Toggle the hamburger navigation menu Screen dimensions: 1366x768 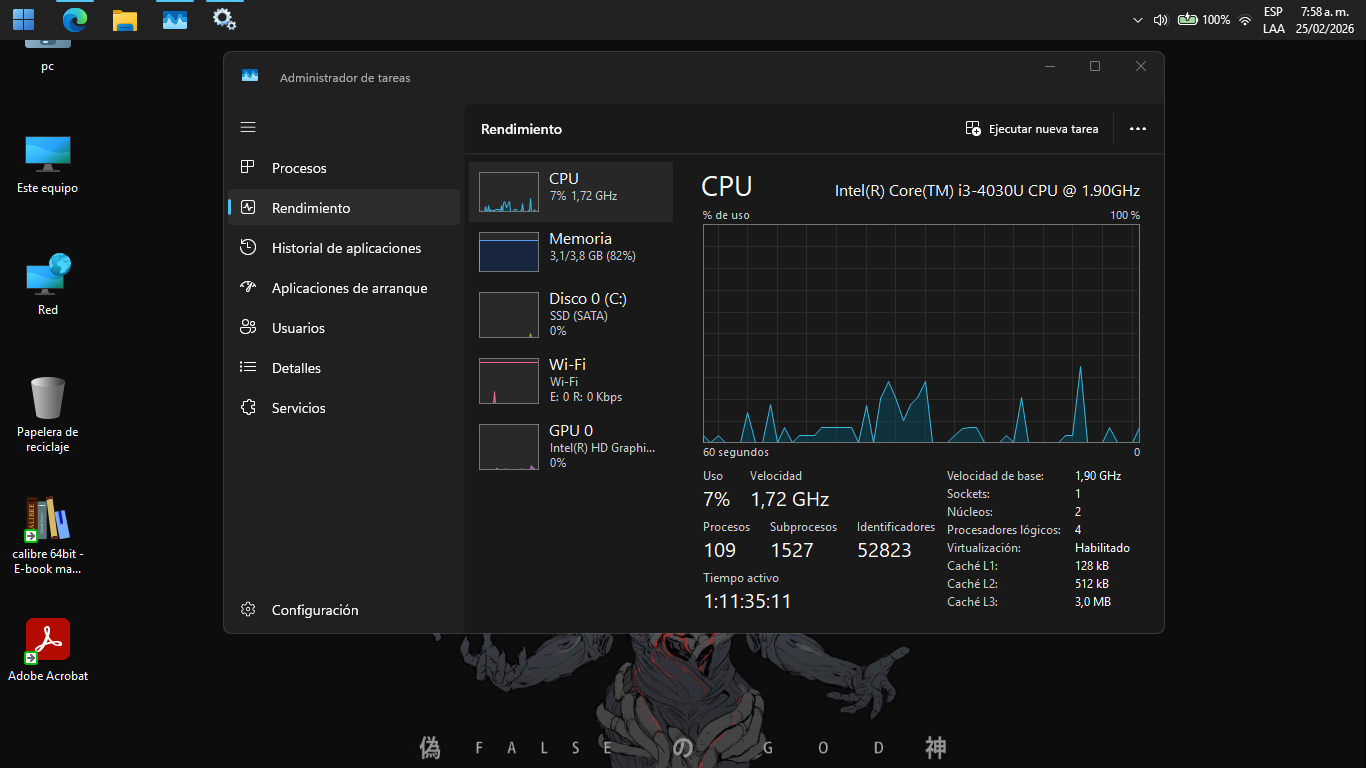coord(248,127)
